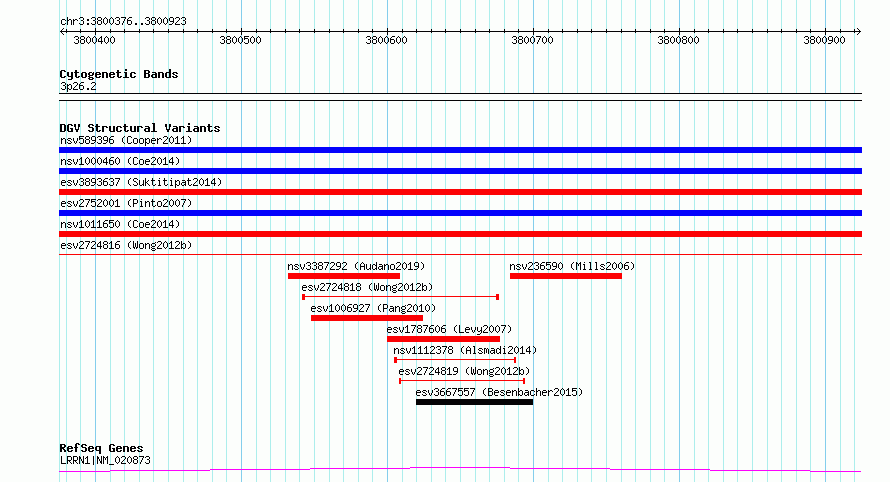Viewport: 890px width, 482px height.
Task: Open esv3893637 (Suktitipat2014) variant label
Action: click(x=141, y=182)
